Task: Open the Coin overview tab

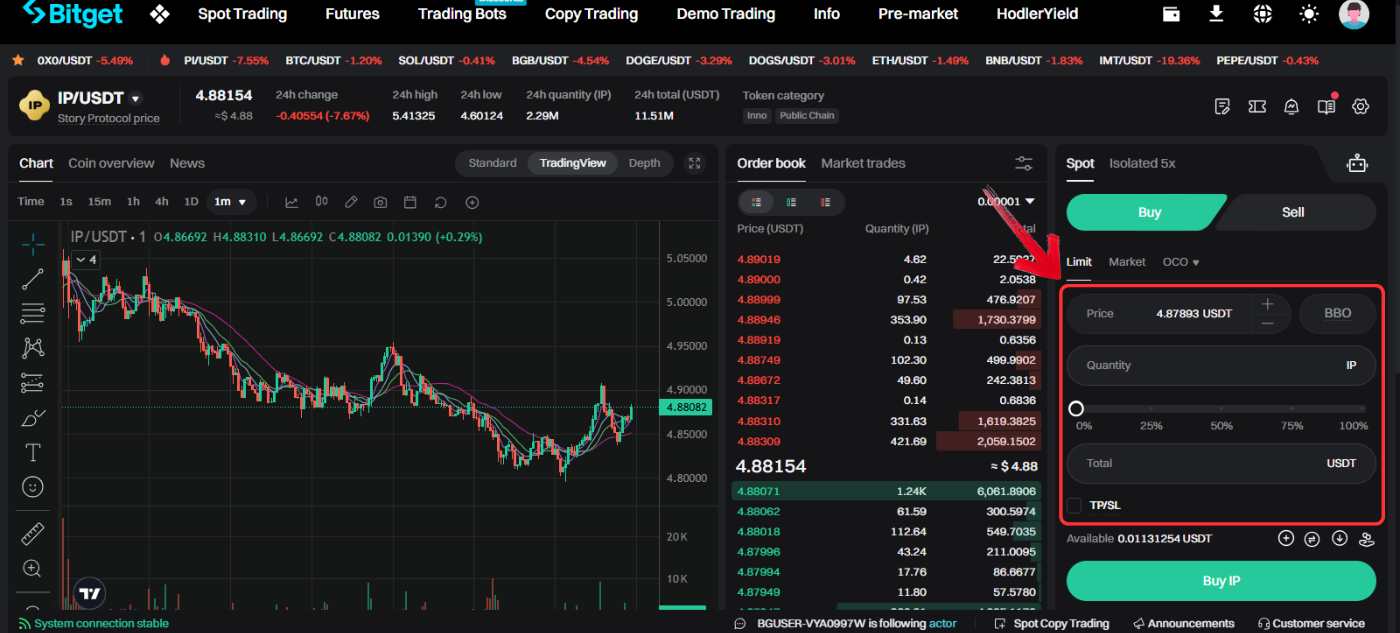Action: click(x=111, y=163)
